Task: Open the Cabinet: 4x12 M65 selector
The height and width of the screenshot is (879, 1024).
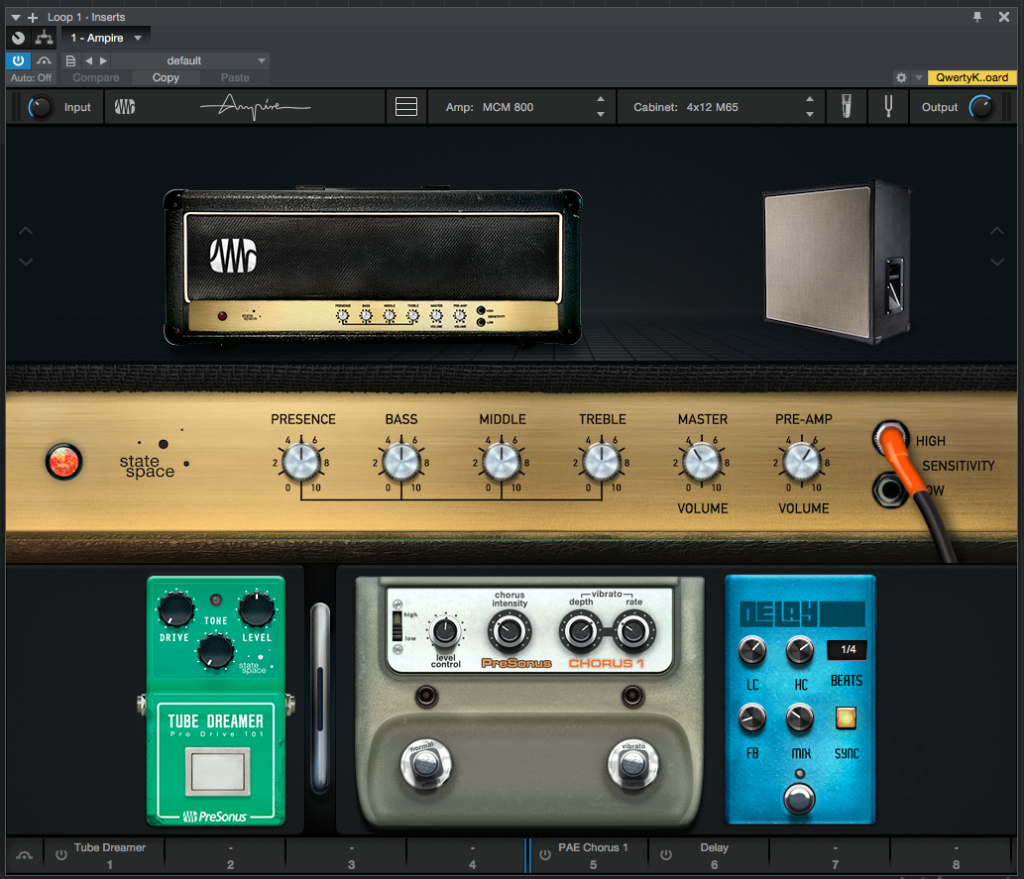Action: click(x=718, y=107)
